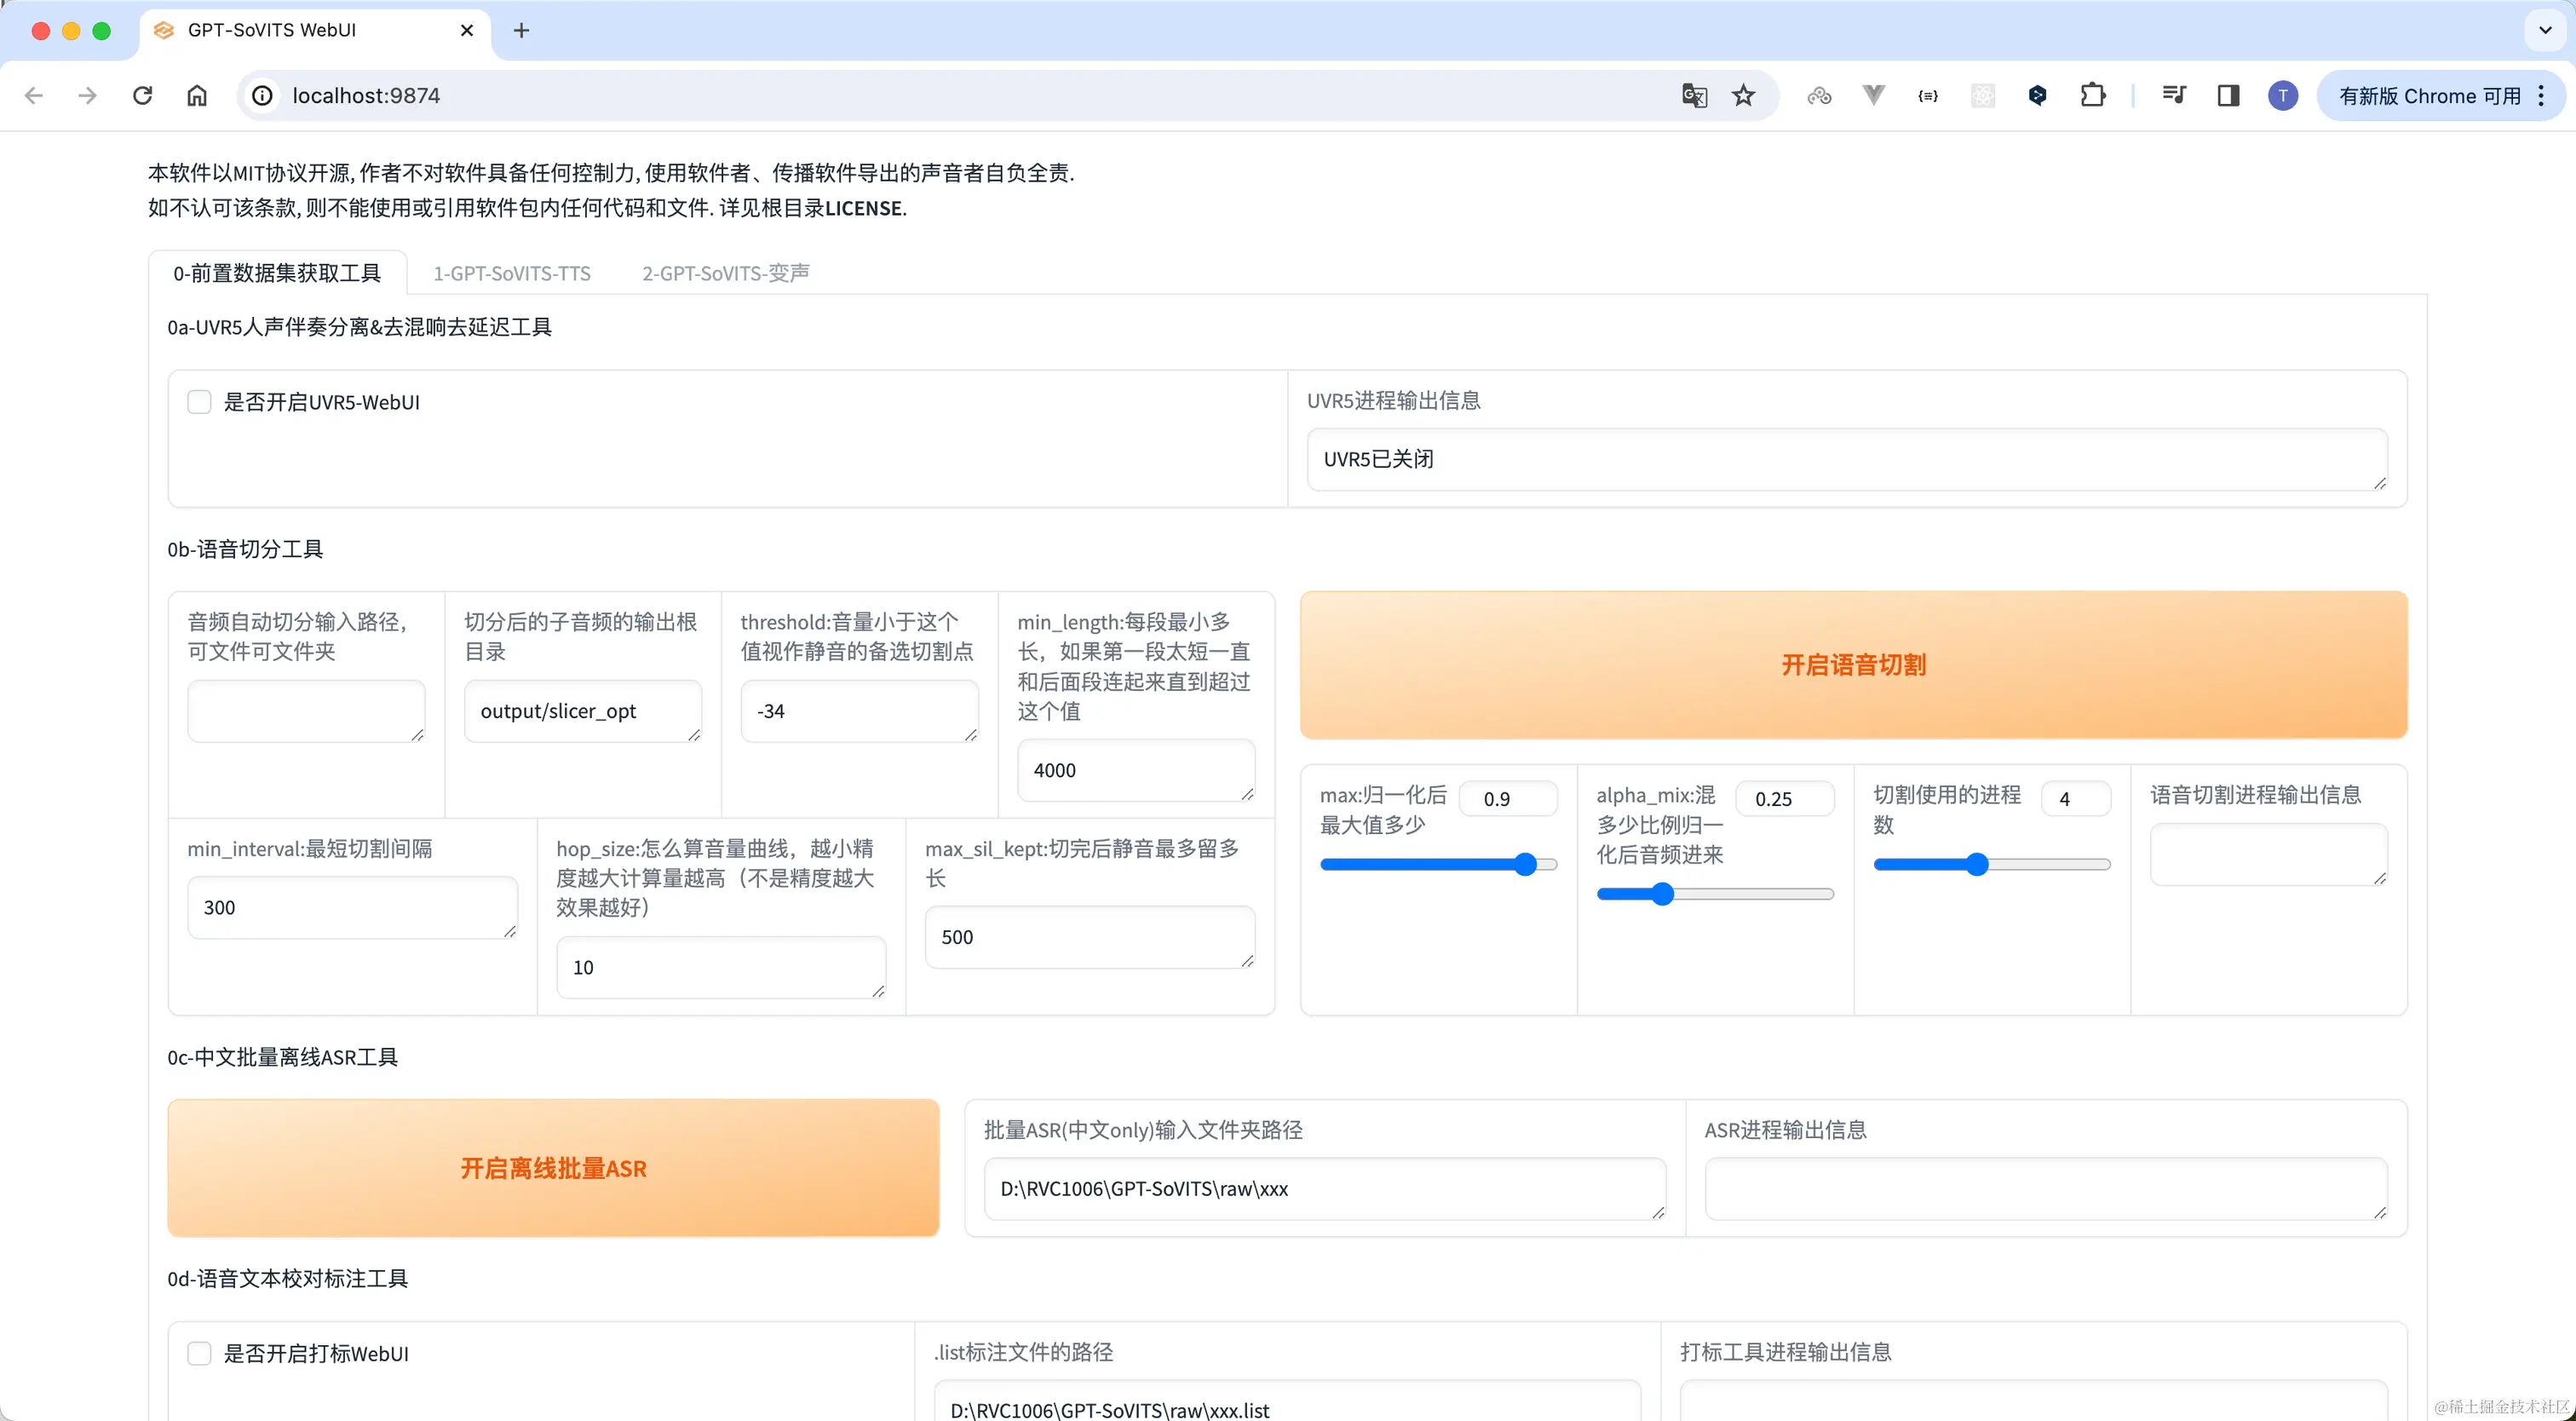Check the 是否开启打标WebUI checkbox
Screen dimensions: 2576x1421
point(200,1353)
